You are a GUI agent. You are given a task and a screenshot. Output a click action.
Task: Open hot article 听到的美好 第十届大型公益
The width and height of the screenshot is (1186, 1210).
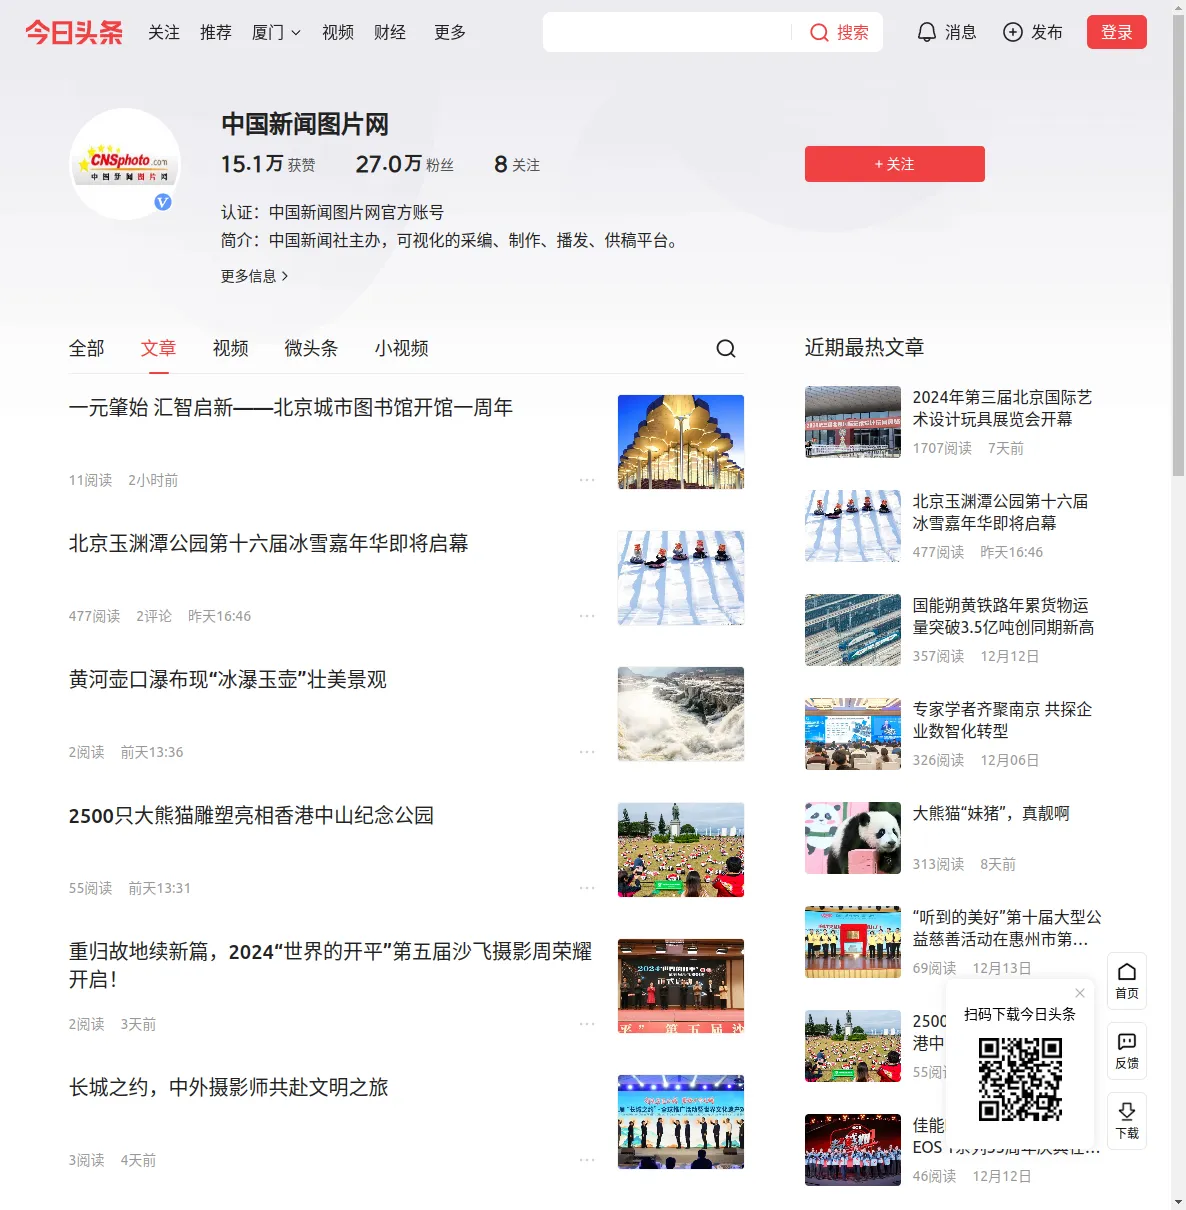pyautogui.click(x=1008, y=928)
